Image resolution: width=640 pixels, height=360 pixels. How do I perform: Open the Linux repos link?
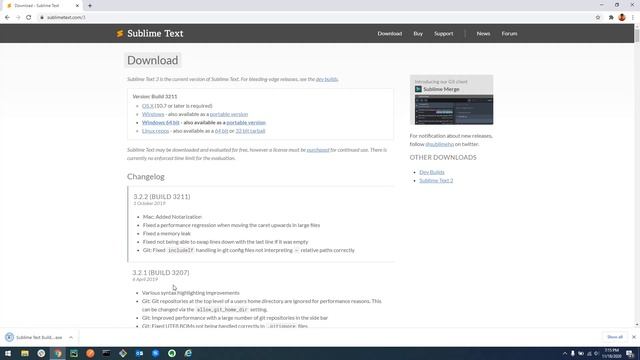156,131
